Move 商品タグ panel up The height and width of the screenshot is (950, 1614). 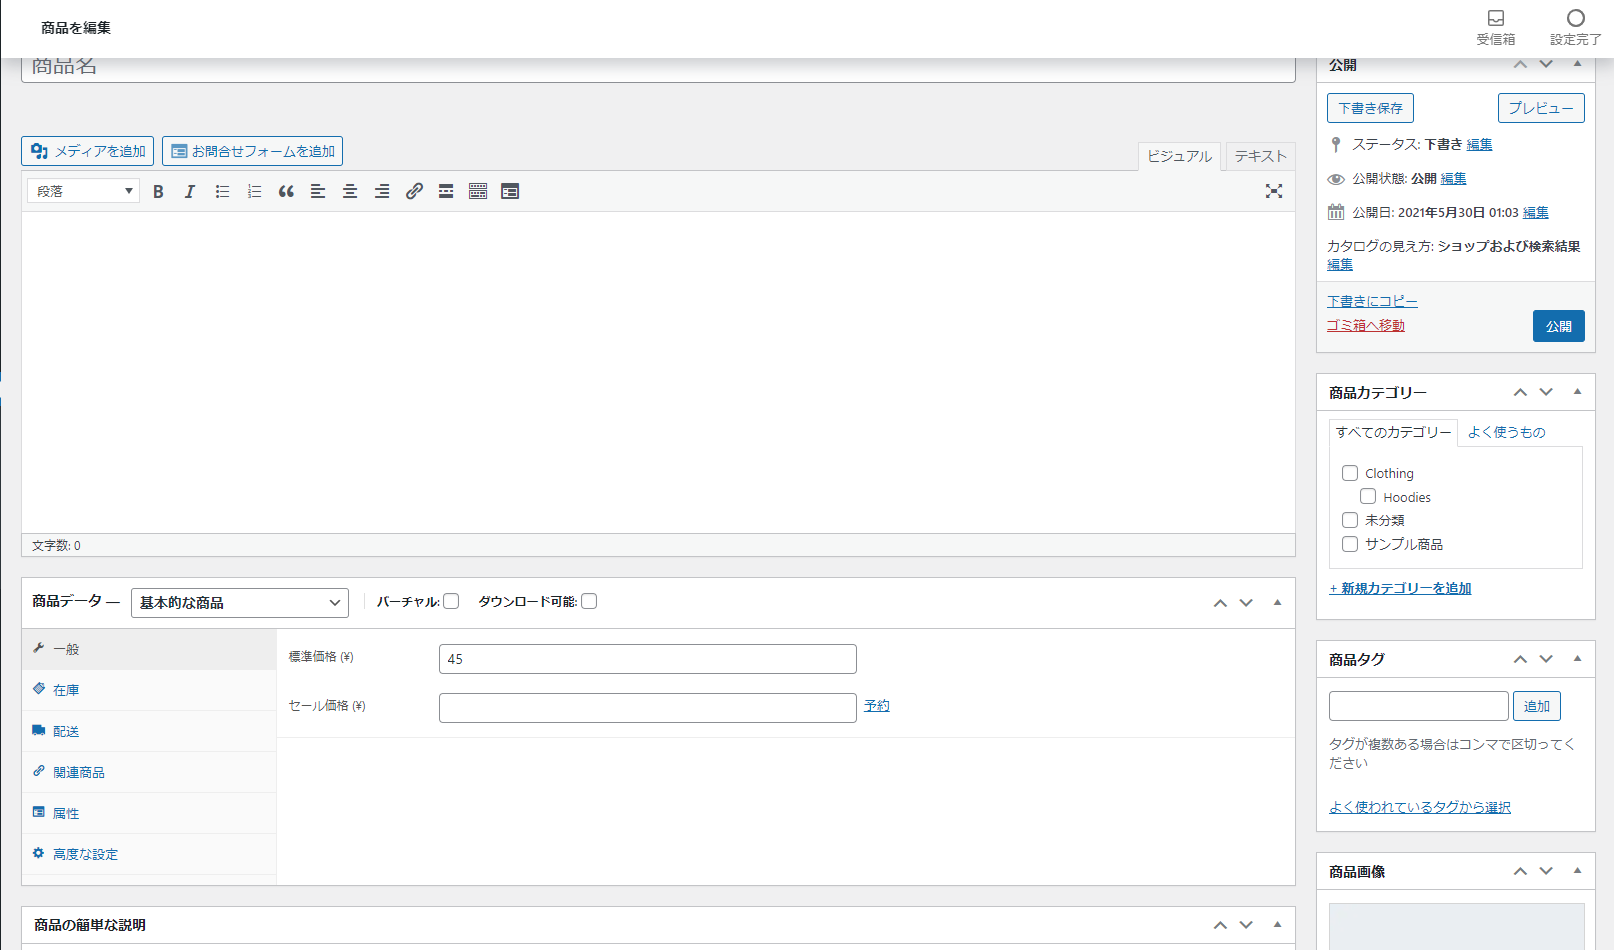1520,659
